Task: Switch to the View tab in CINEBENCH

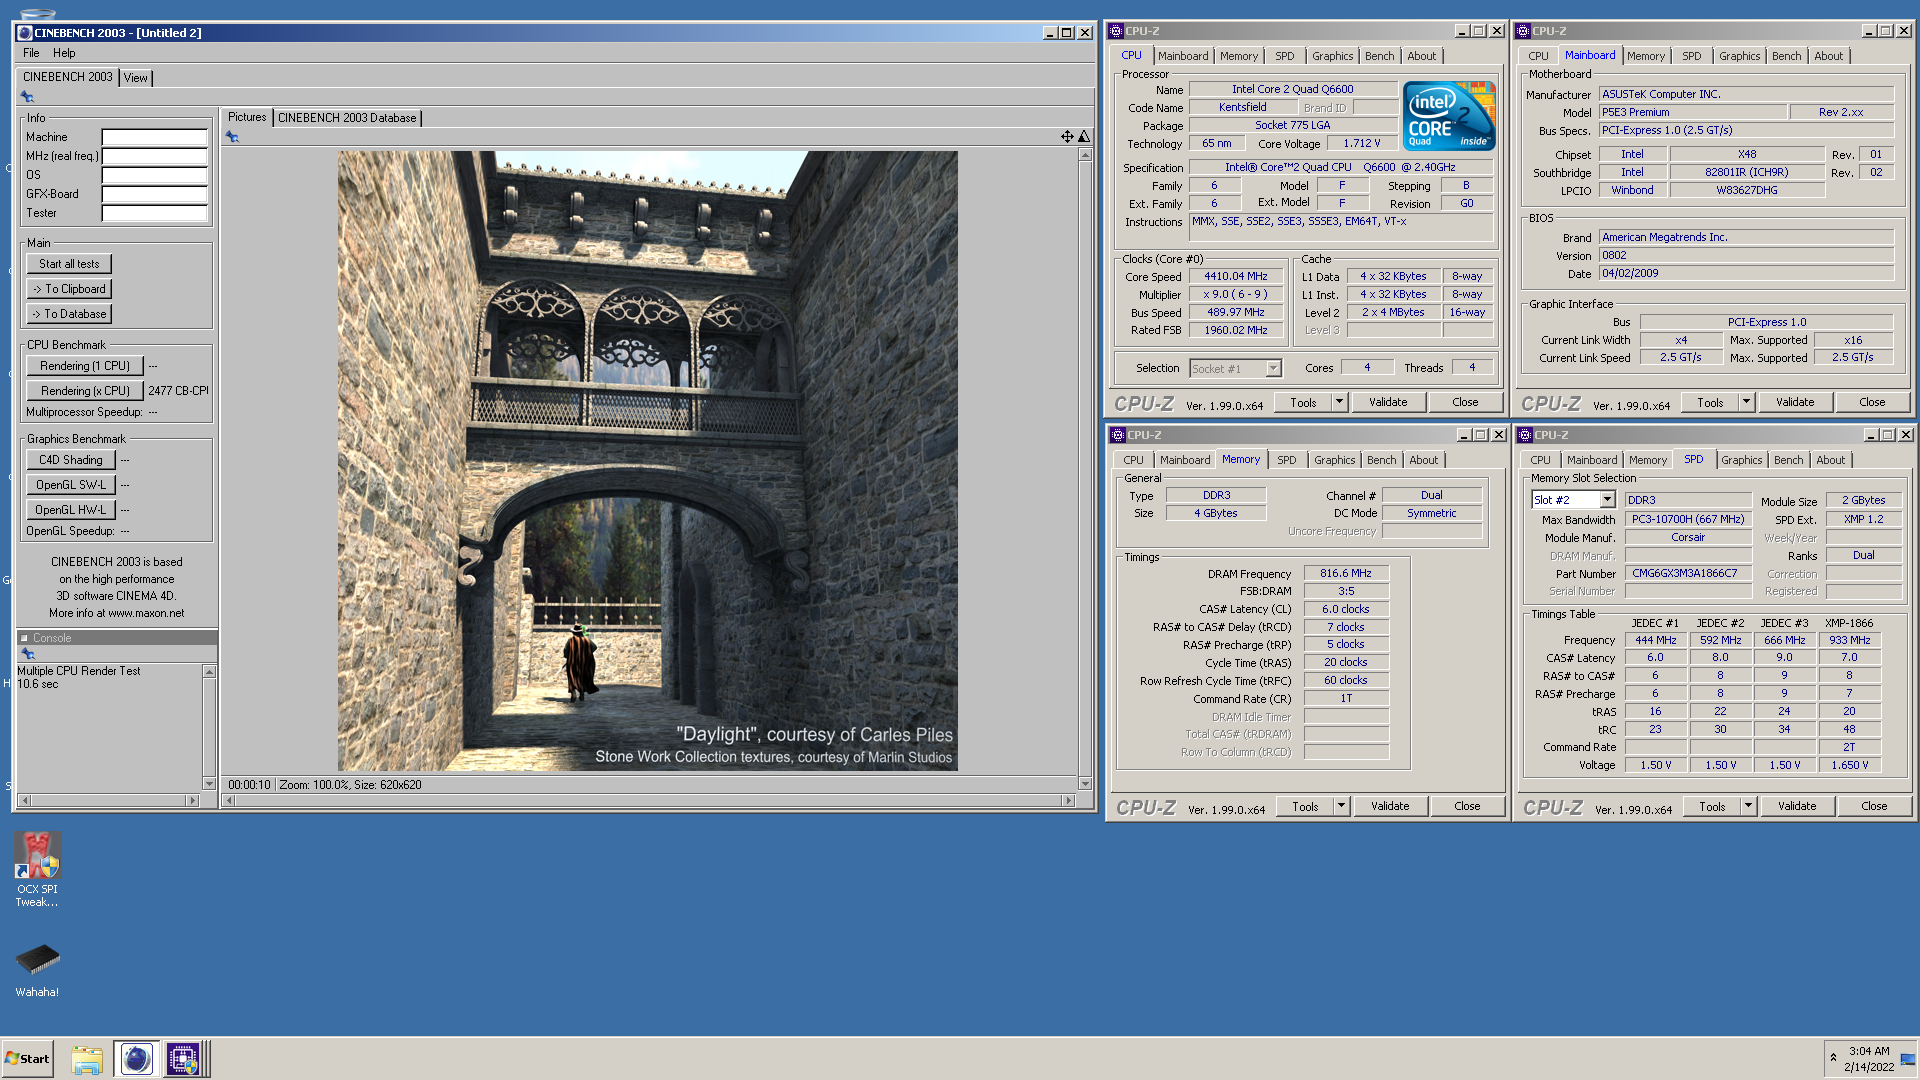Action: tap(136, 78)
